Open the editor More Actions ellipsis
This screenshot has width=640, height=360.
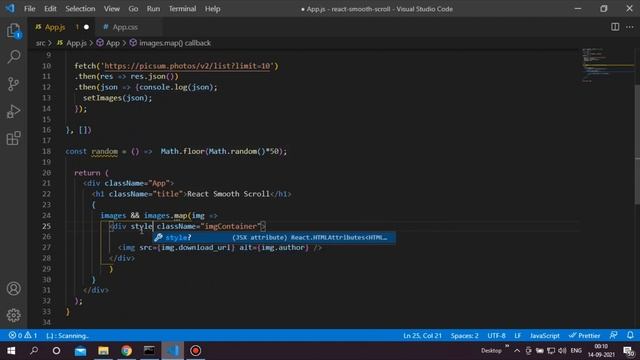(630, 27)
